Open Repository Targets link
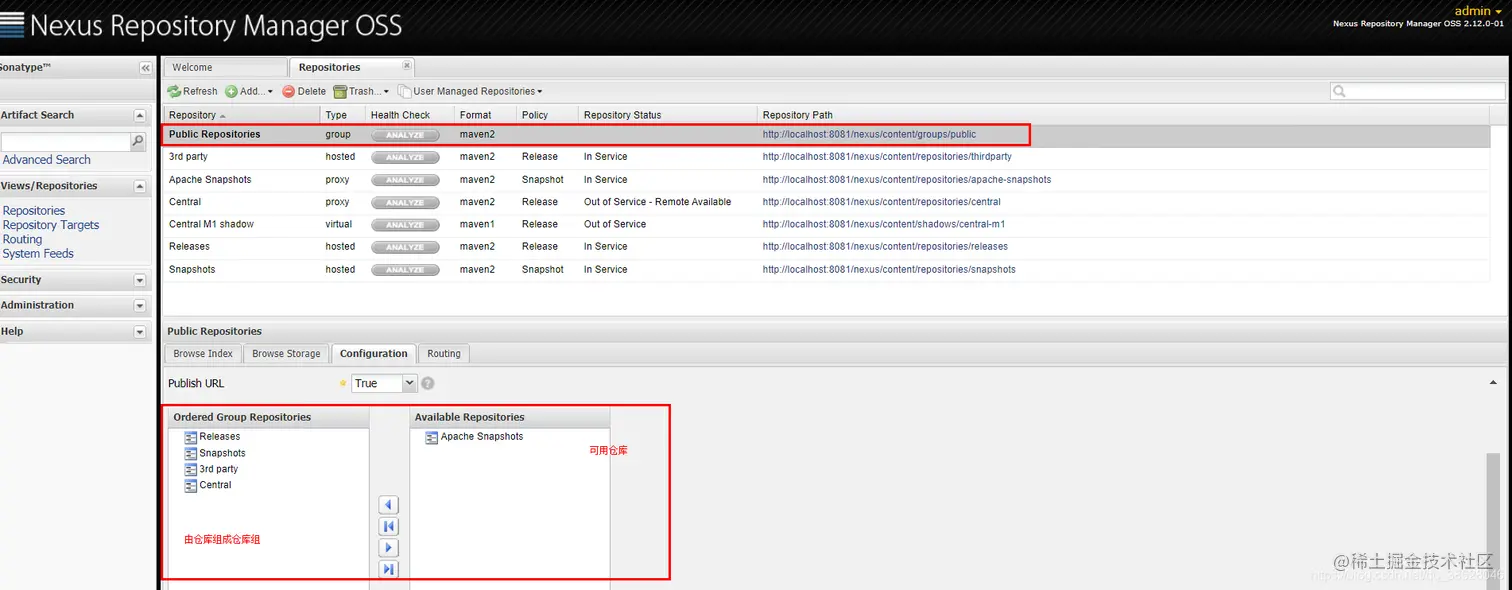1512x590 pixels. (51, 225)
